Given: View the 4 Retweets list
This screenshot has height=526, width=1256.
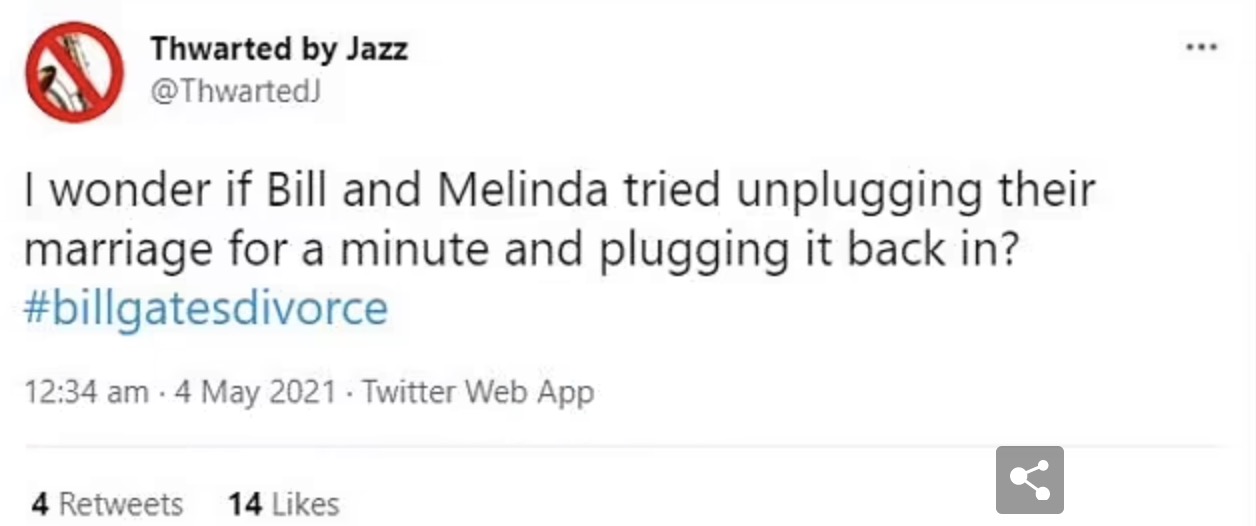Looking at the screenshot, I should pyautogui.click(x=107, y=503).
